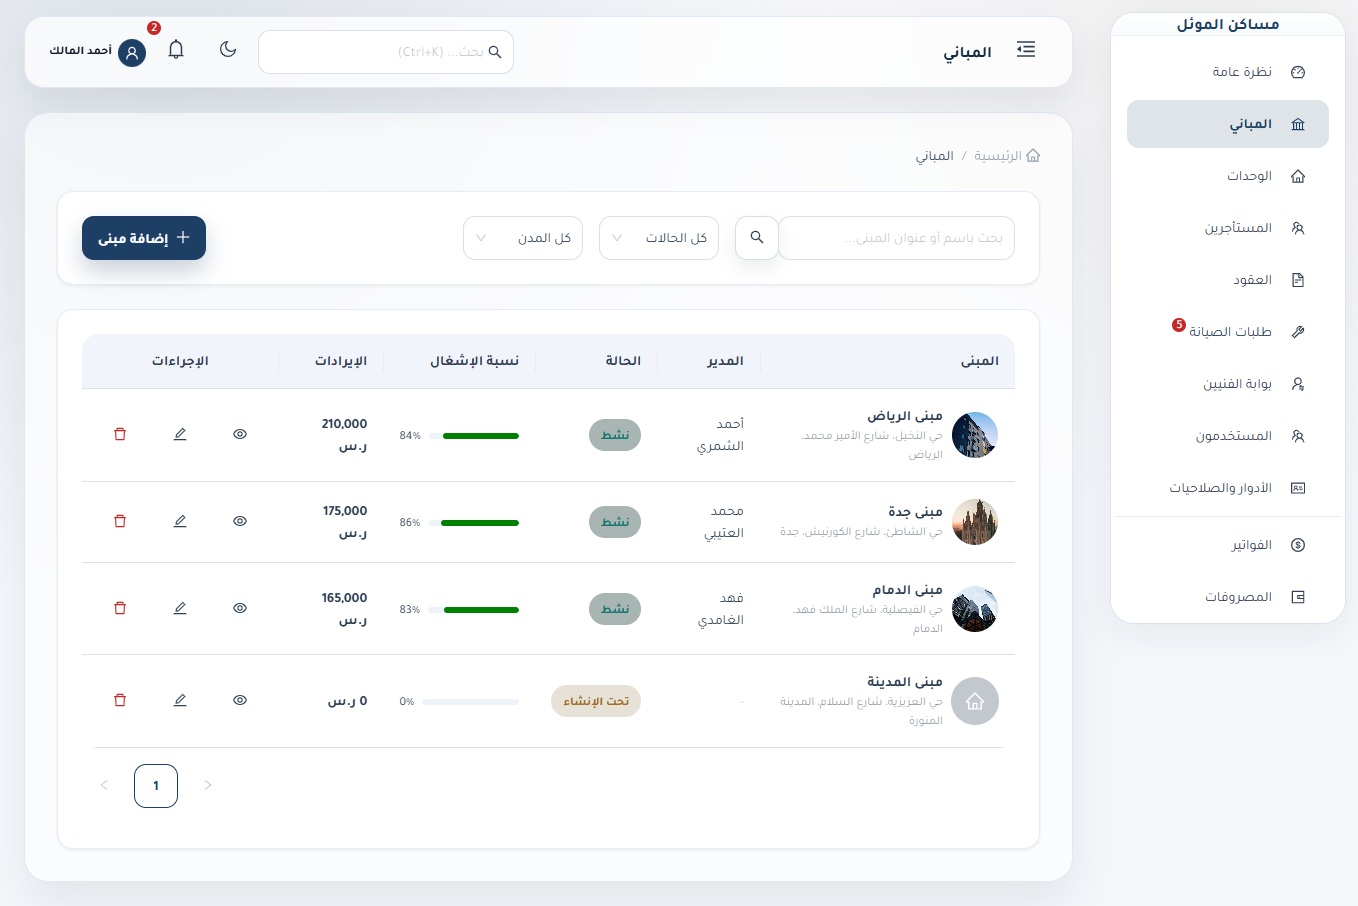Click the إضافة مبنى add building button
The width and height of the screenshot is (1358, 906).
[x=144, y=238]
